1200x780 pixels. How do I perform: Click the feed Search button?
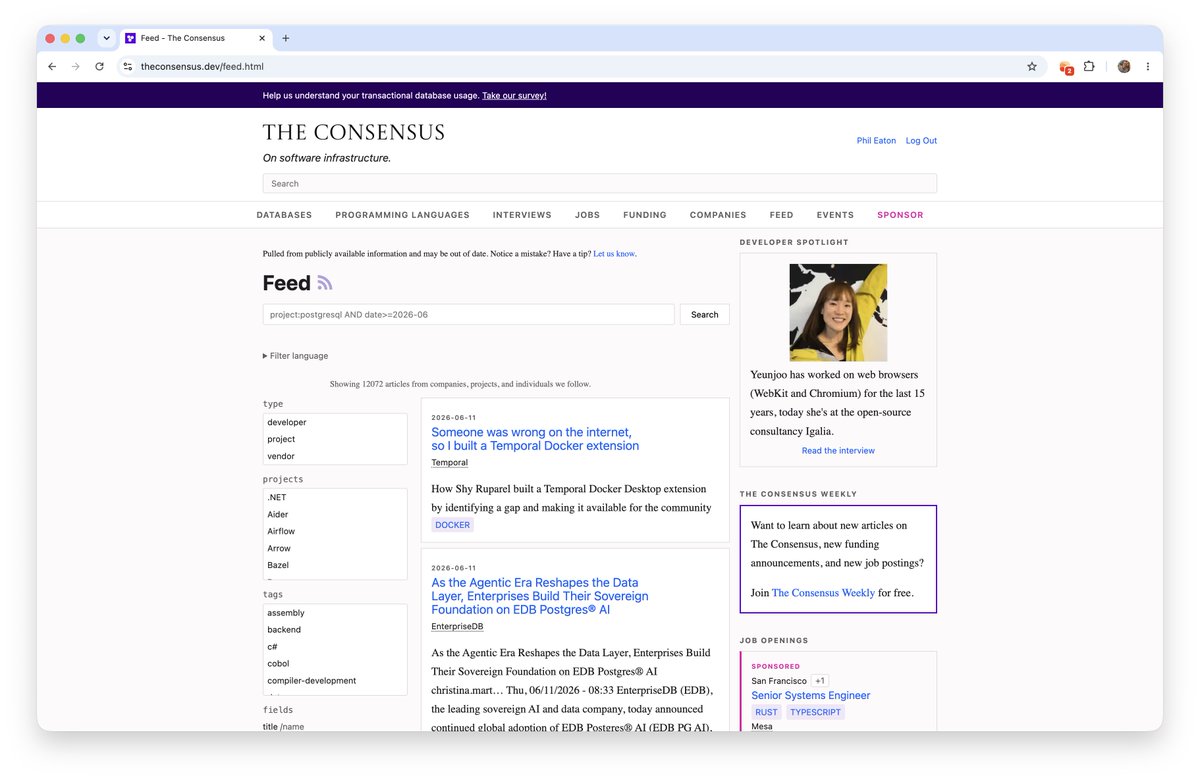[705, 314]
